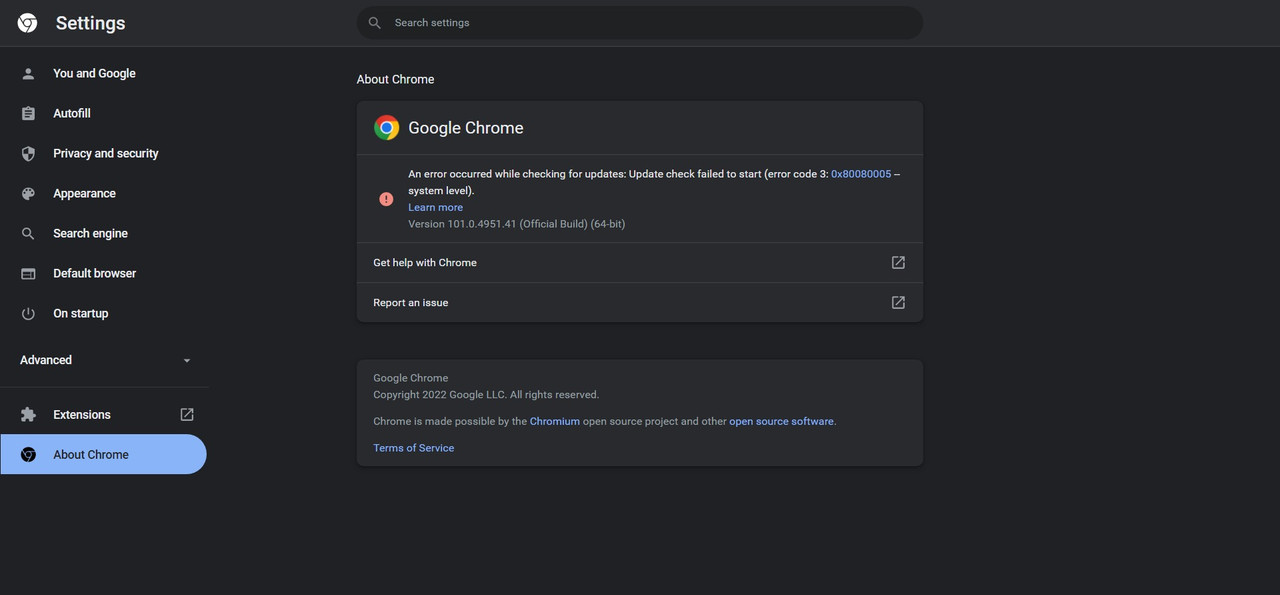The image size is (1280, 595).
Task: Click the Learn more link
Action: click(435, 207)
